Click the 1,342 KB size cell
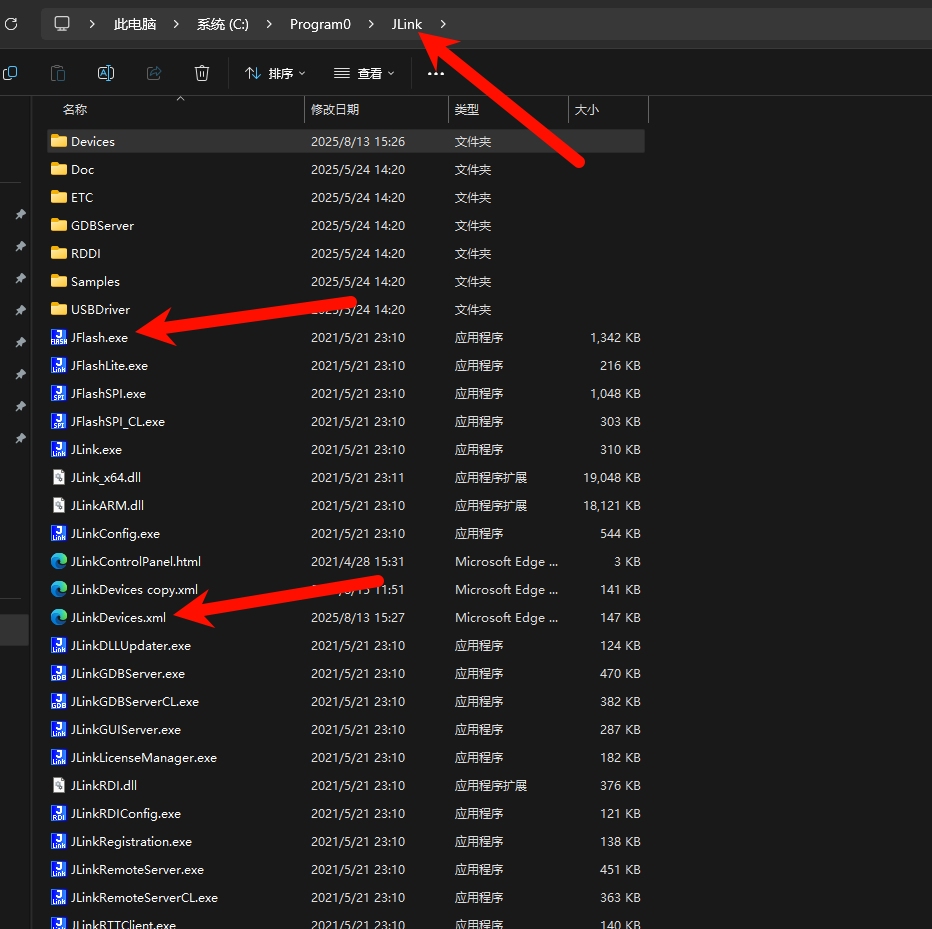 click(x=615, y=338)
